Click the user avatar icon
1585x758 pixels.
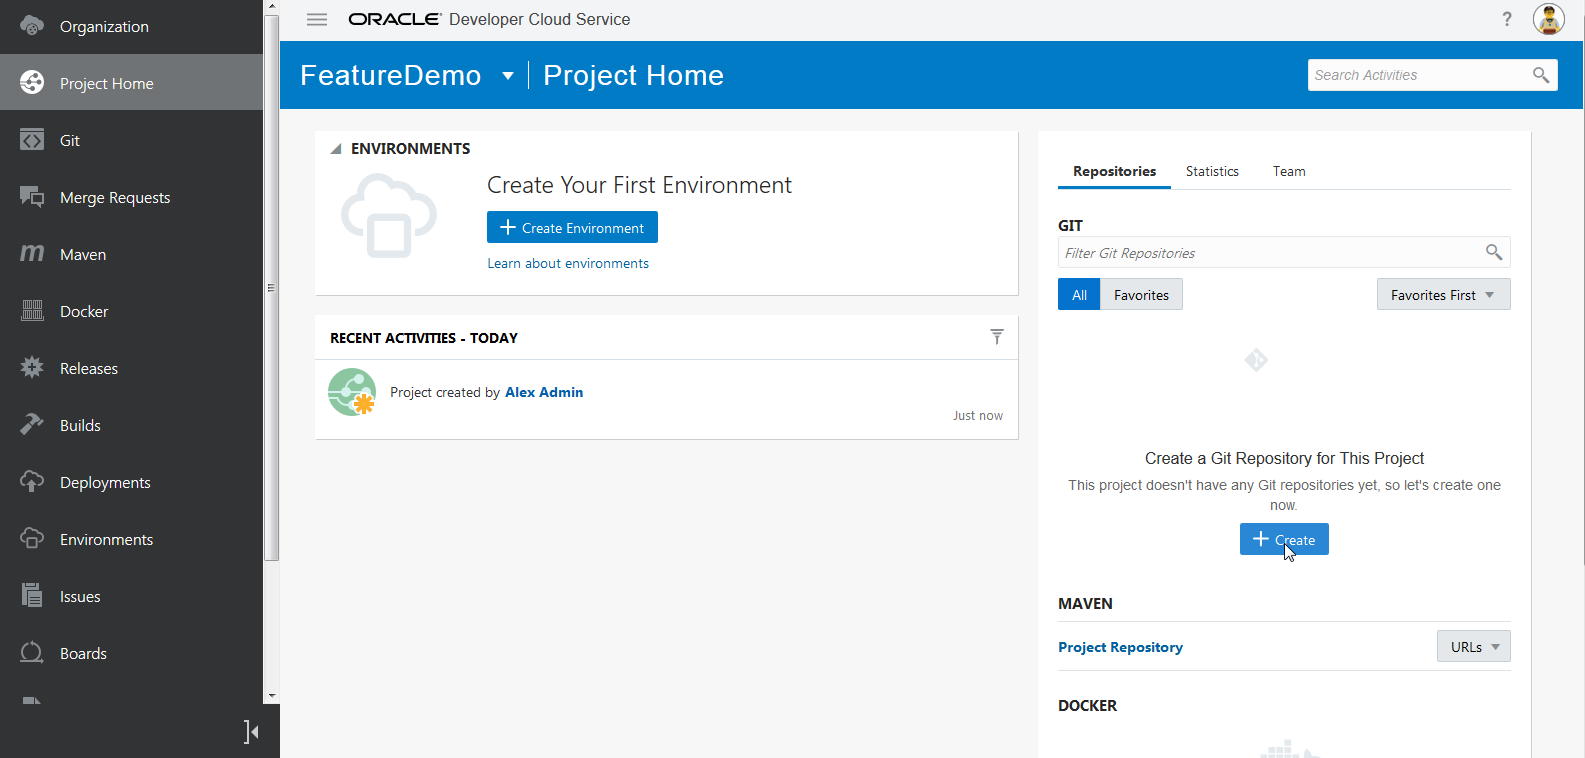[x=1548, y=19]
